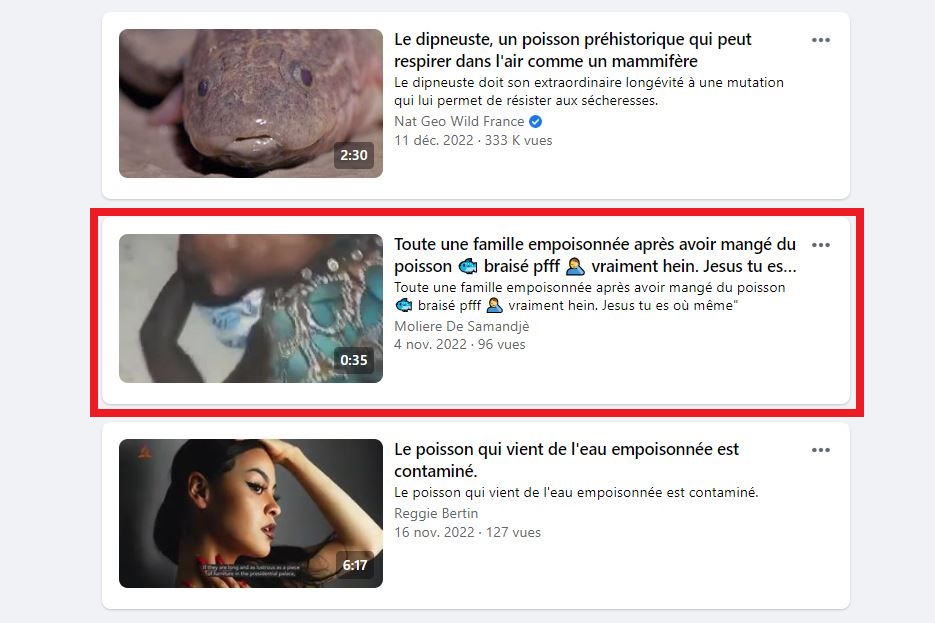Open options menu for the famille empoisonnée video
The width and height of the screenshot is (935, 623).
821,245
